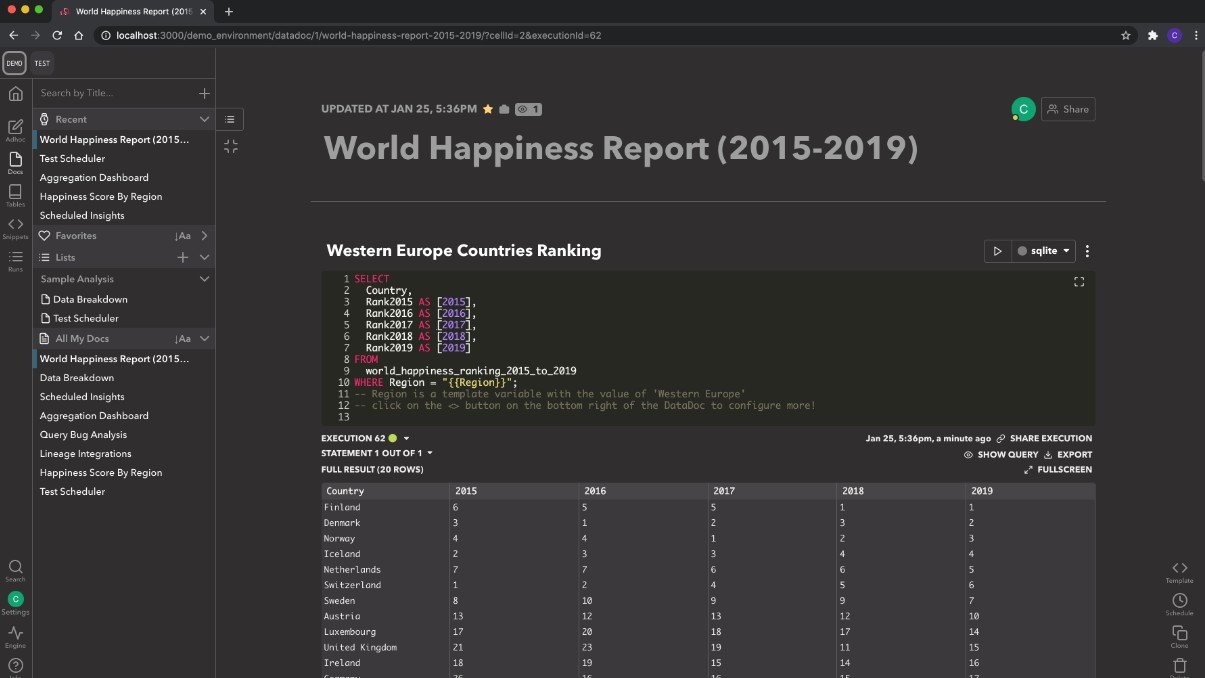The image size is (1205, 678).
Task: Click the Share button at top right
Action: [x=1068, y=109]
